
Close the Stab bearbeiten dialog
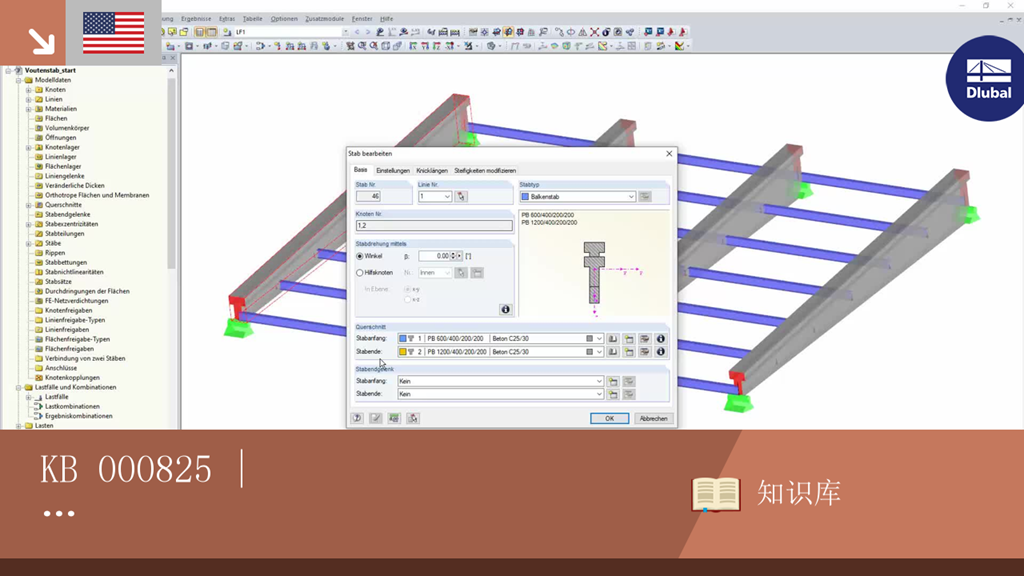tap(669, 153)
